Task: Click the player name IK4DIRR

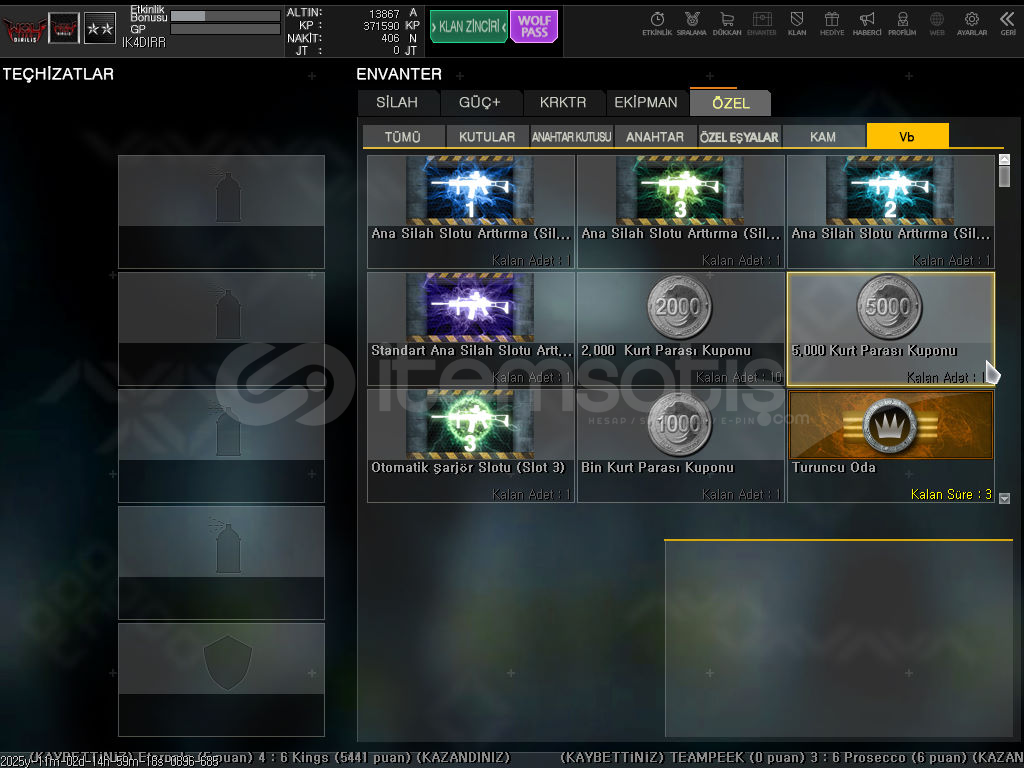Action: pos(144,42)
